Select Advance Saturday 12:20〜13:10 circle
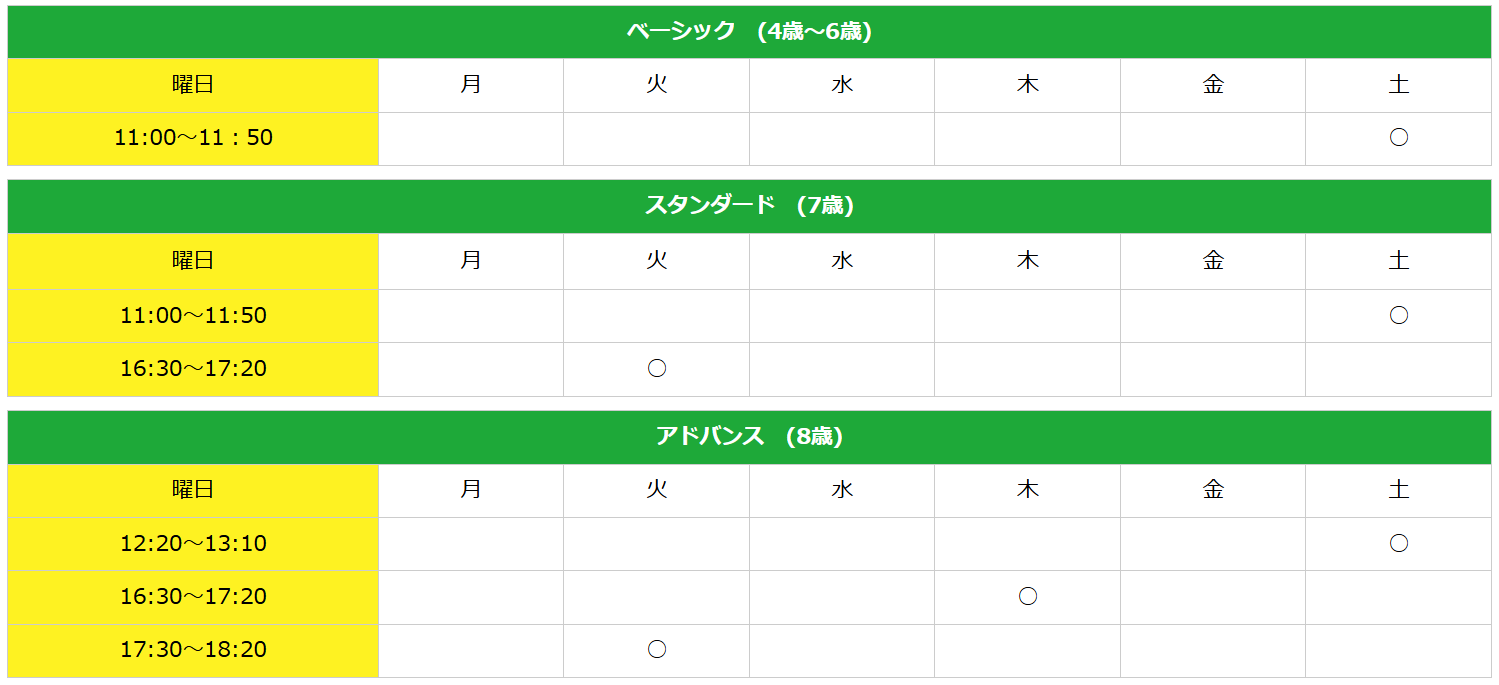The image size is (1499, 685). (1398, 544)
